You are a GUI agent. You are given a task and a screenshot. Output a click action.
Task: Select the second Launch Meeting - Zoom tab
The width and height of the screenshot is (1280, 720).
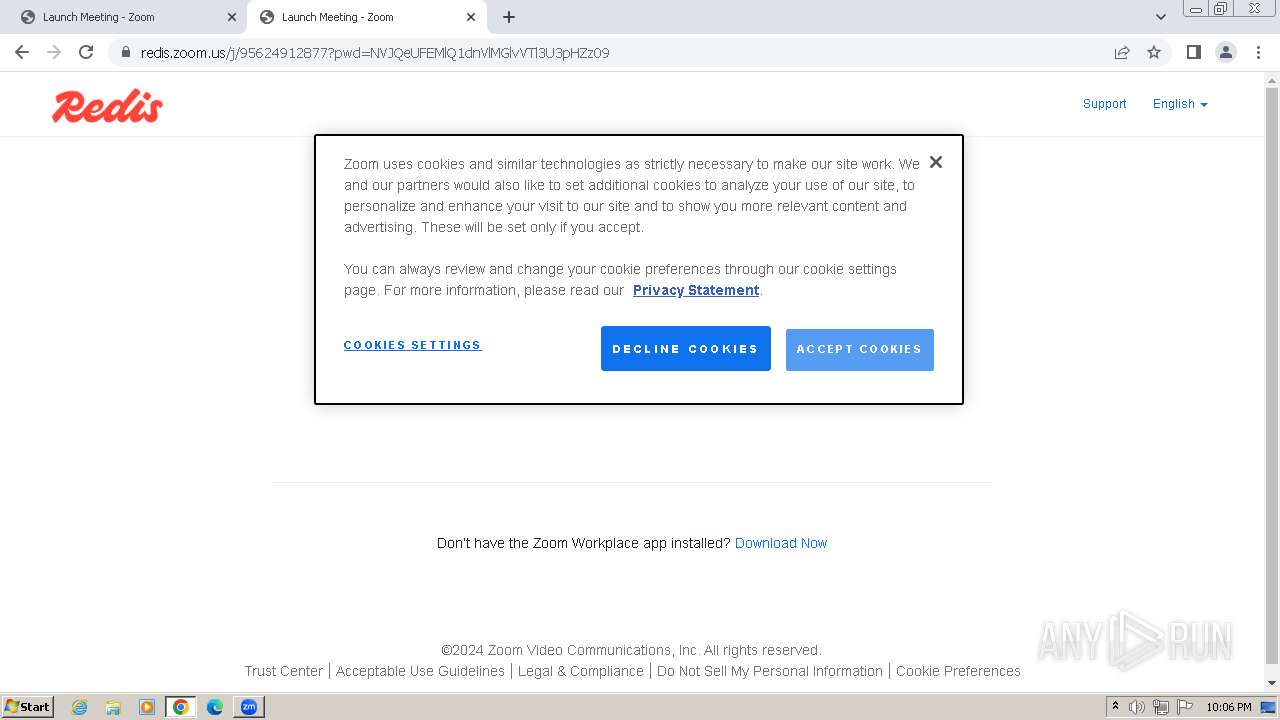pos(366,17)
